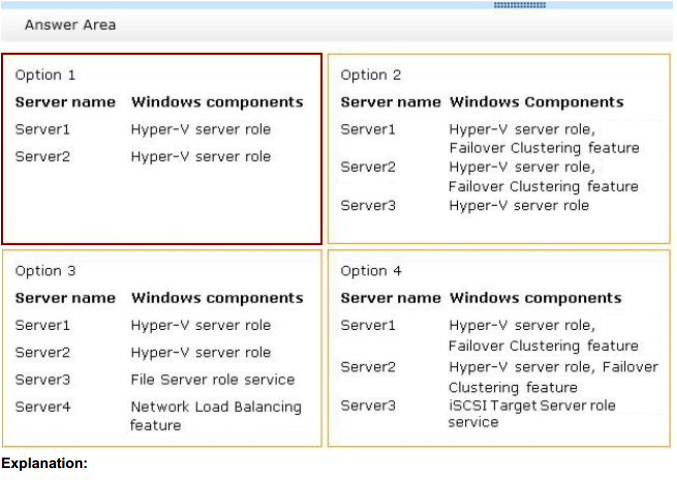The image size is (677, 493).
Task: Click Server2 in Option 4
Action: 368,367
